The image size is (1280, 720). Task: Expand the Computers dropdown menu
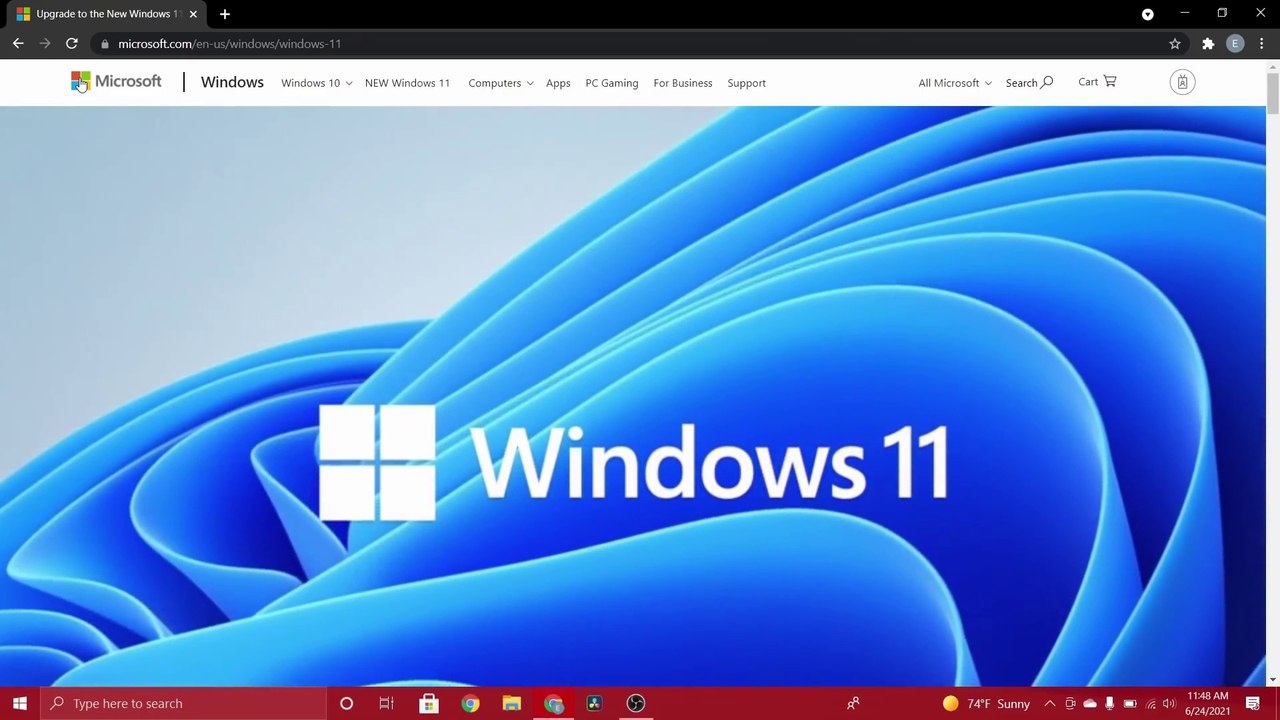(501, 83)
